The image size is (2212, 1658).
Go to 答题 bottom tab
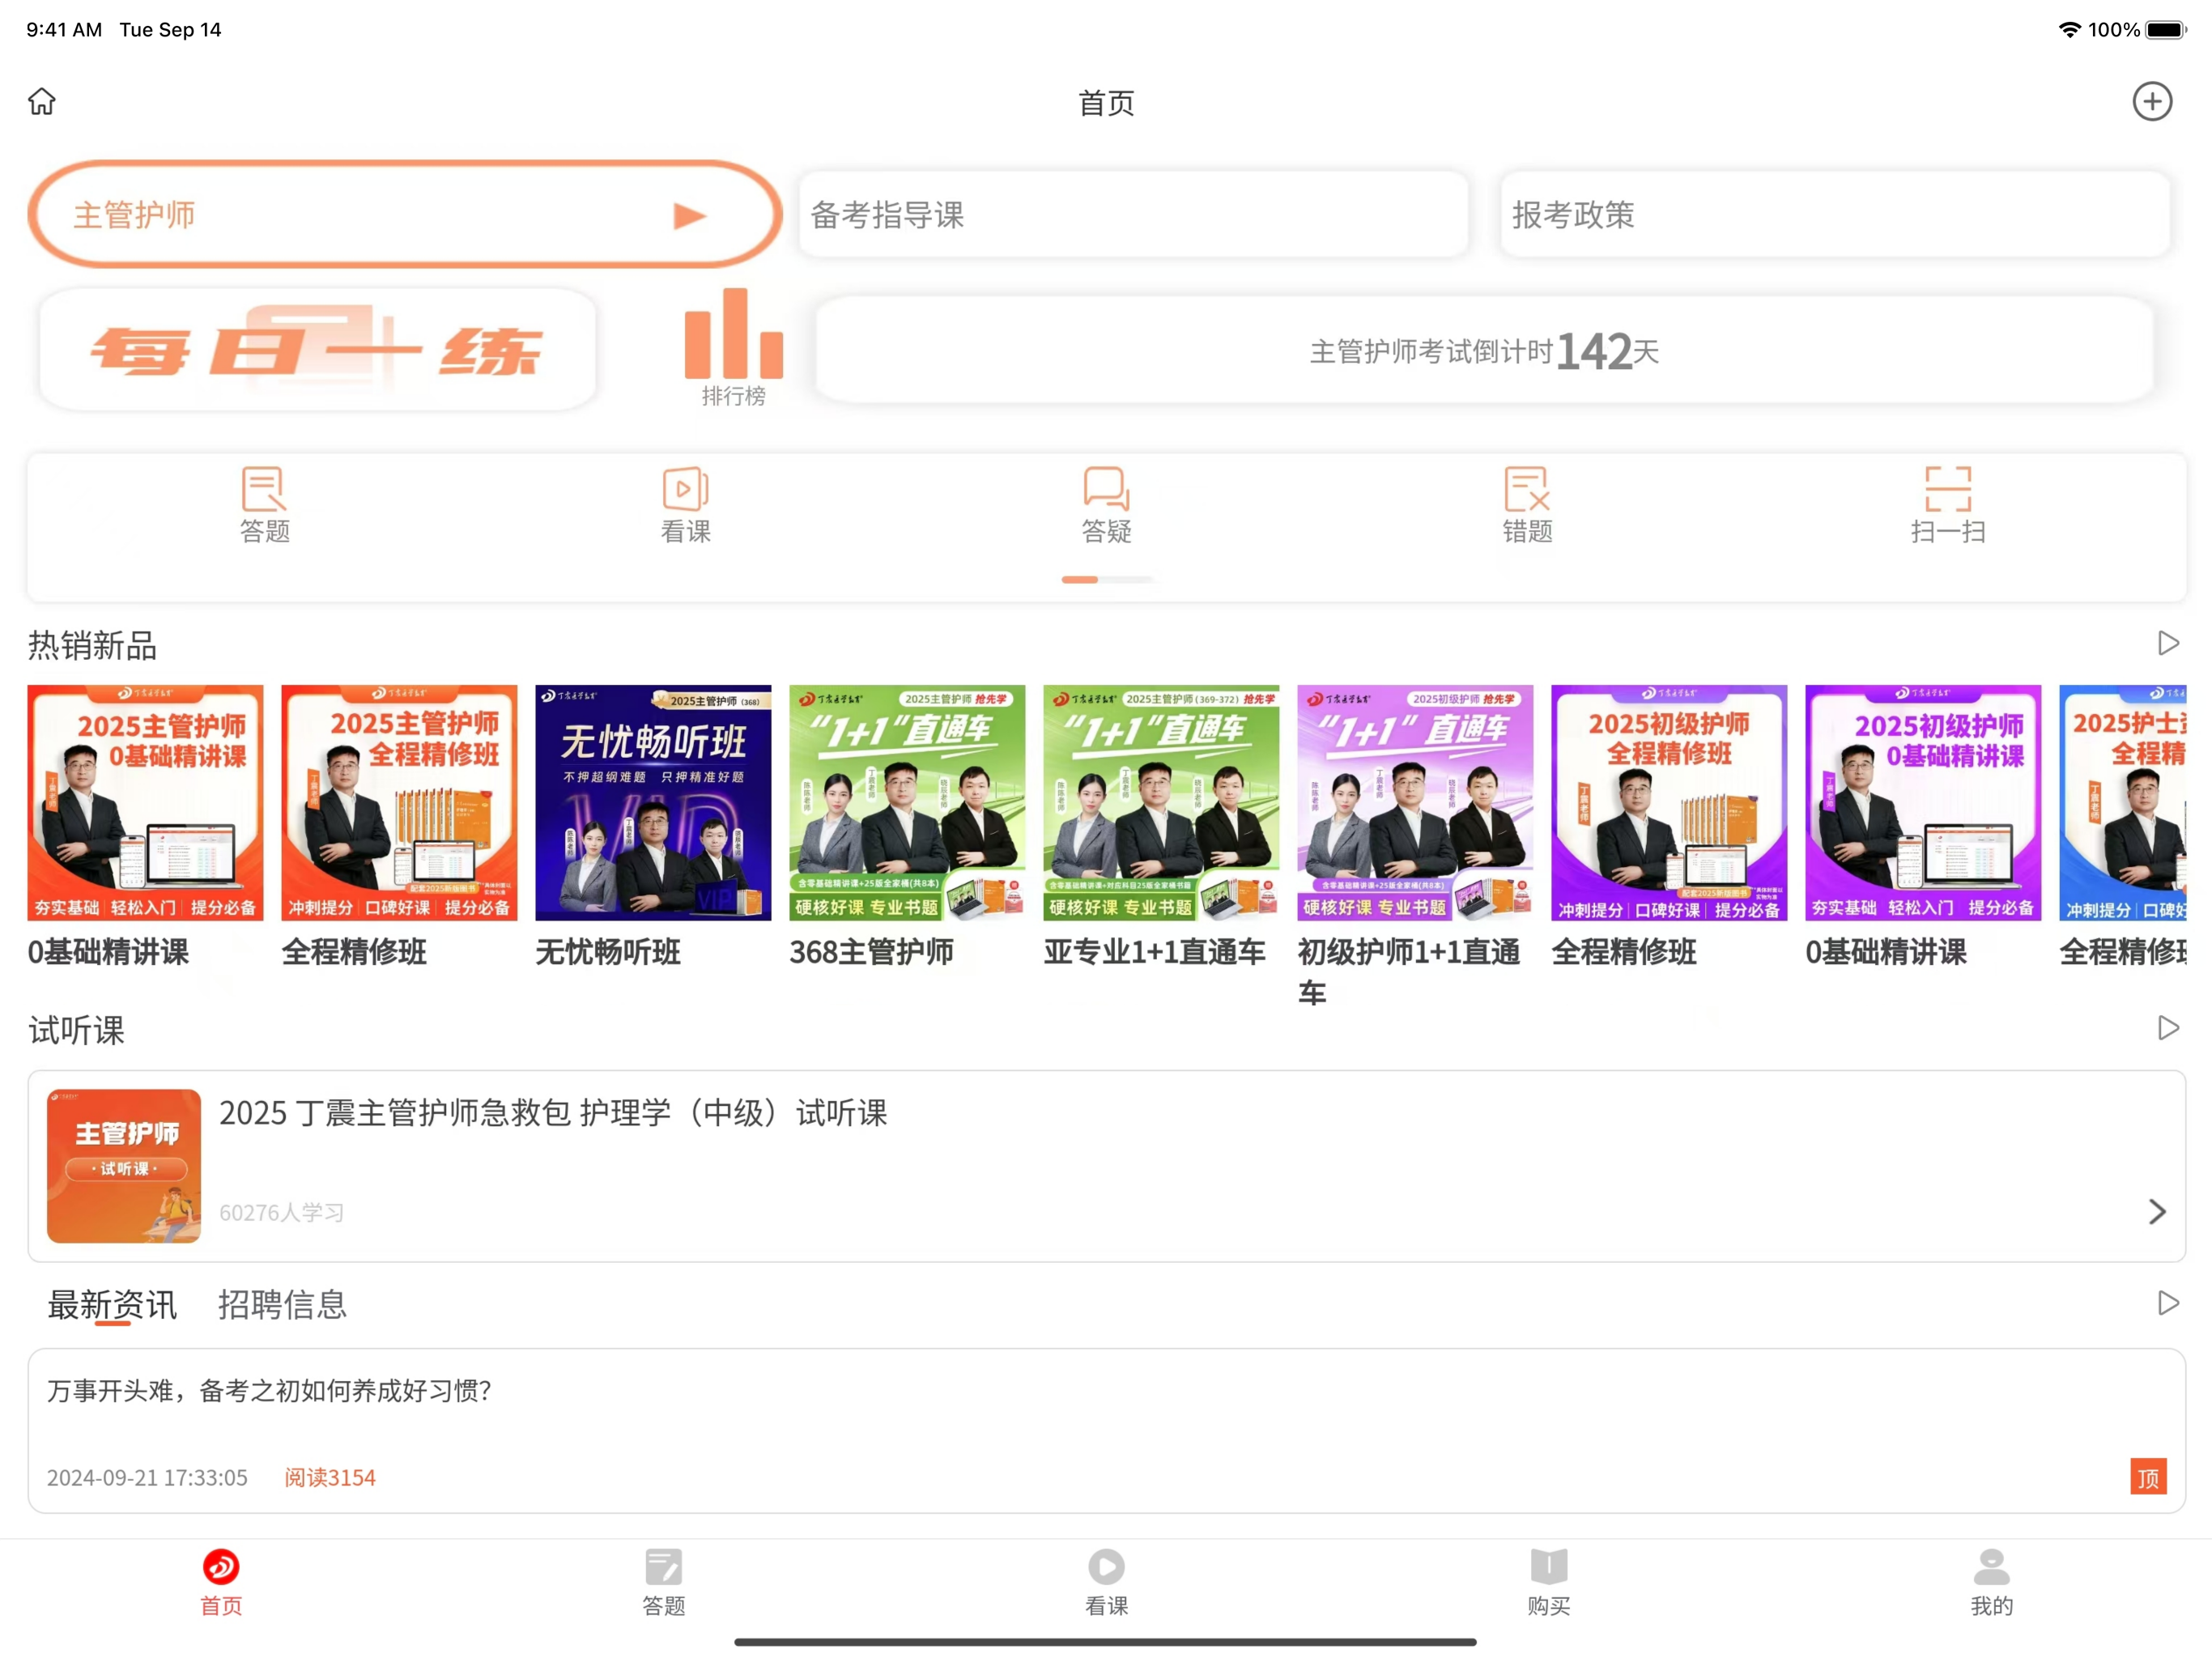(x=663, y=1582)
